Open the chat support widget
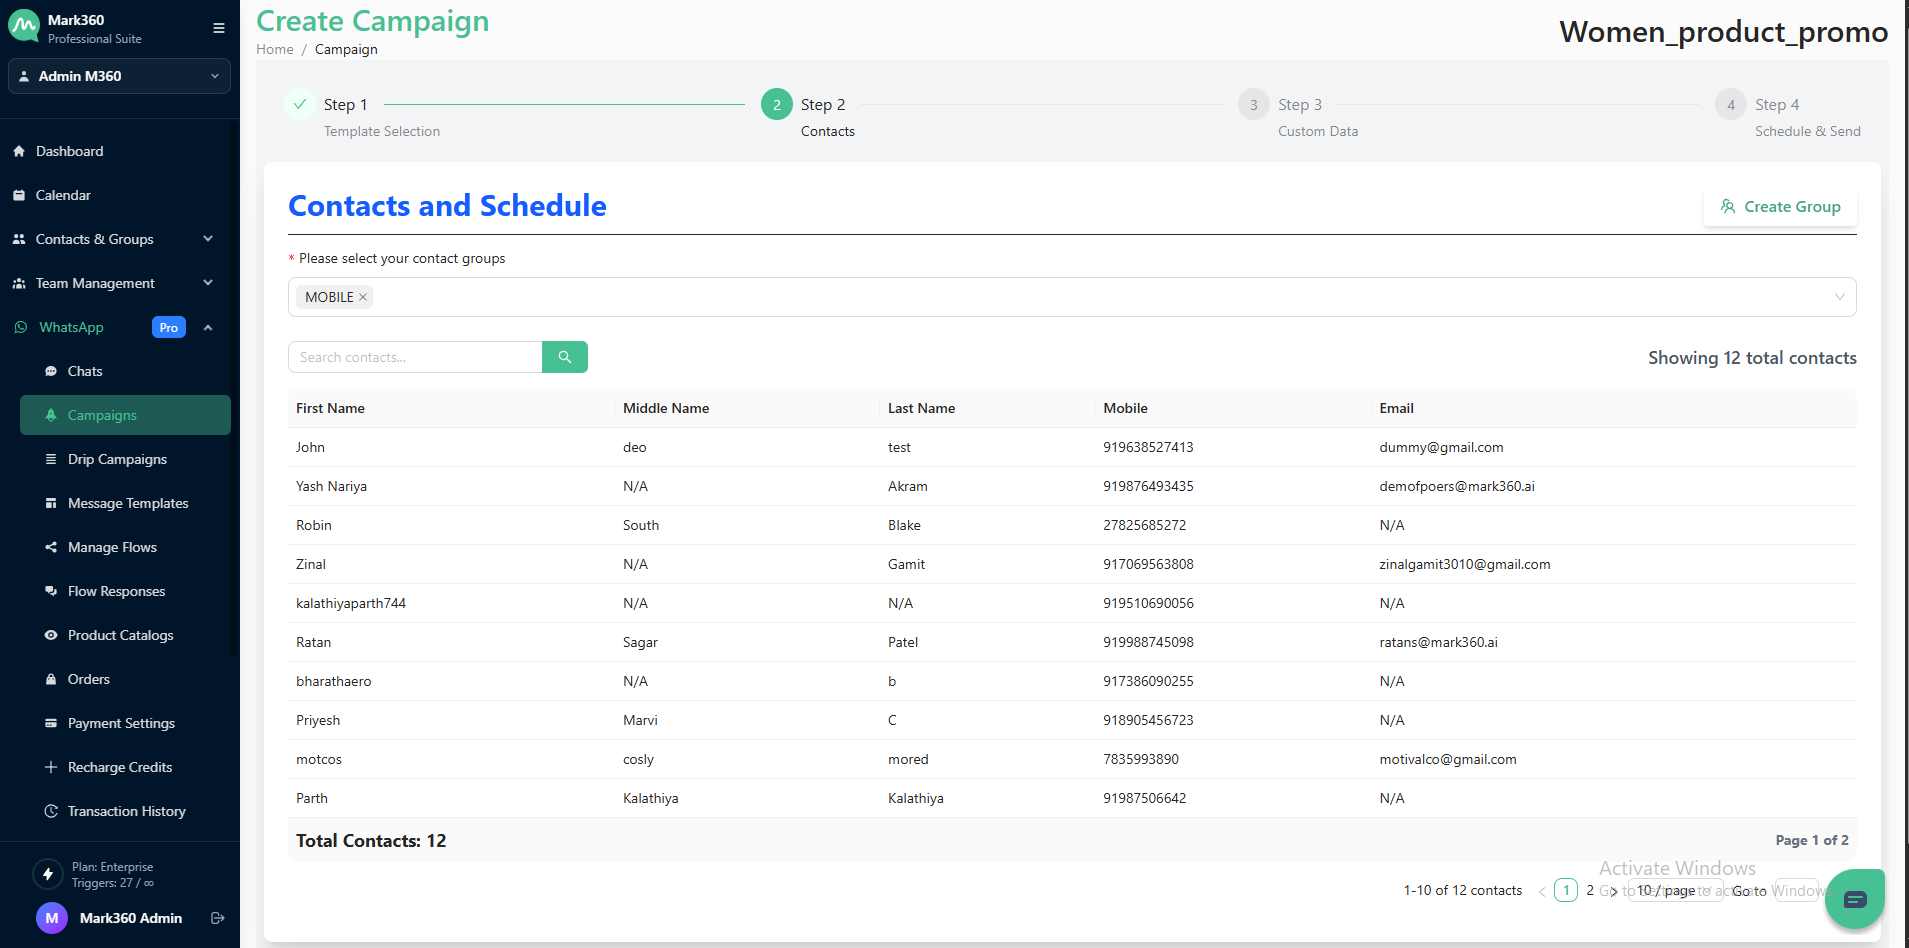The width and height of the screenshot is (1909, 948). coord(1854,899)
